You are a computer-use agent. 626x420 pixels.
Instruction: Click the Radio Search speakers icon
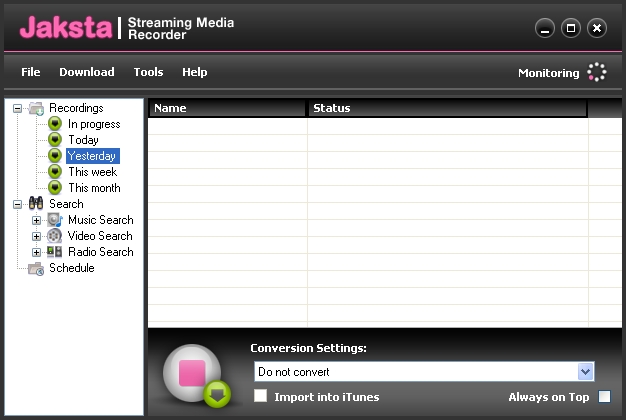(55, 252)
